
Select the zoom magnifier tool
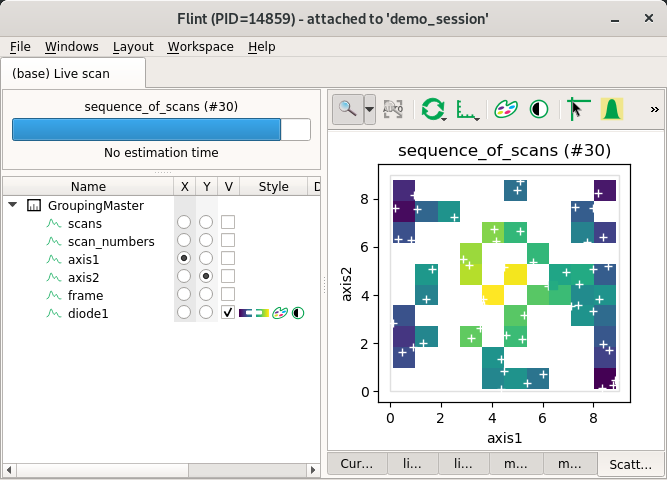(x=348, y=109)
